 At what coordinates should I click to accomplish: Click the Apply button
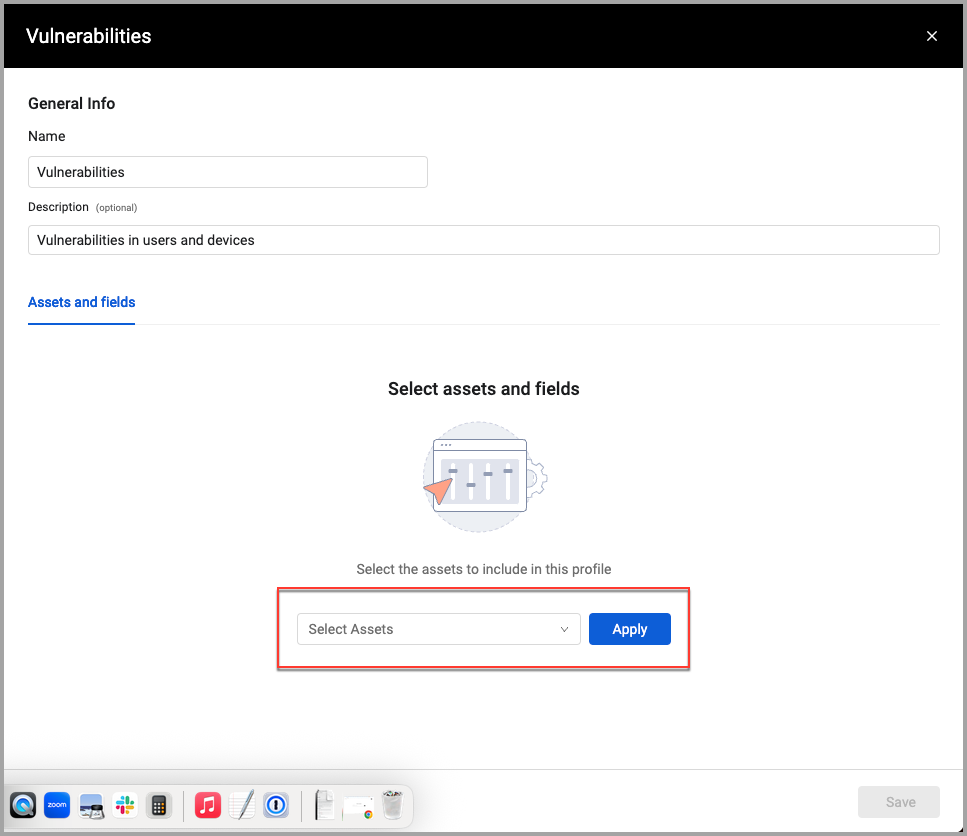click(x=630, y=629)
